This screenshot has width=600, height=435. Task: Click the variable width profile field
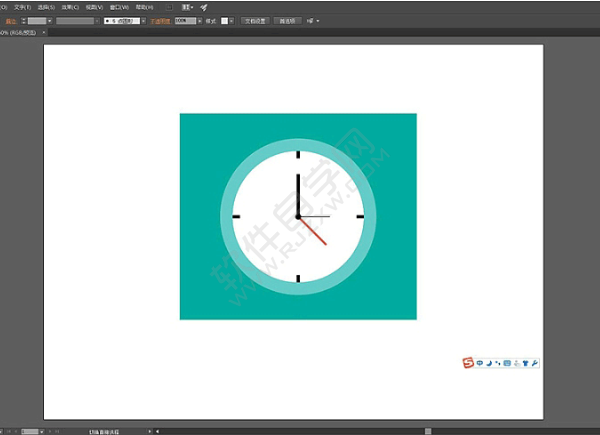click(75, 21)
